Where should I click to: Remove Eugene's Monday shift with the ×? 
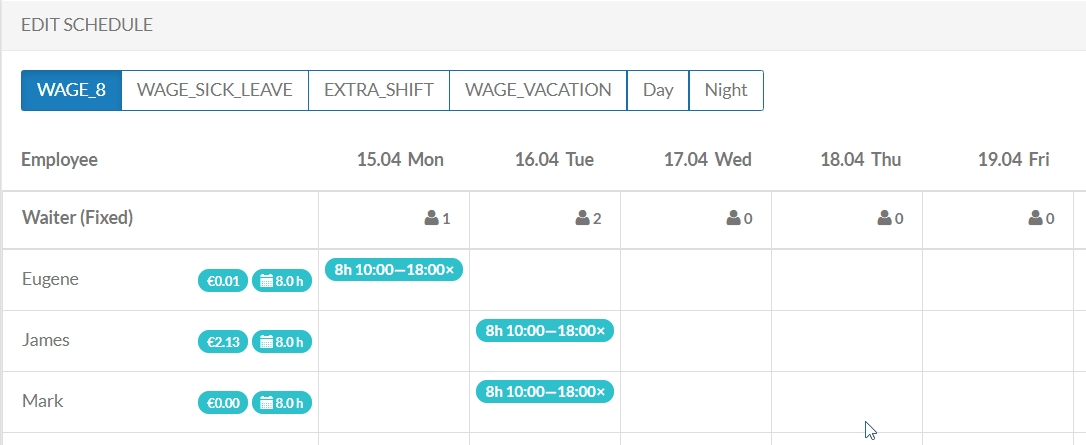pyautogui.click(x=449, y=270)
